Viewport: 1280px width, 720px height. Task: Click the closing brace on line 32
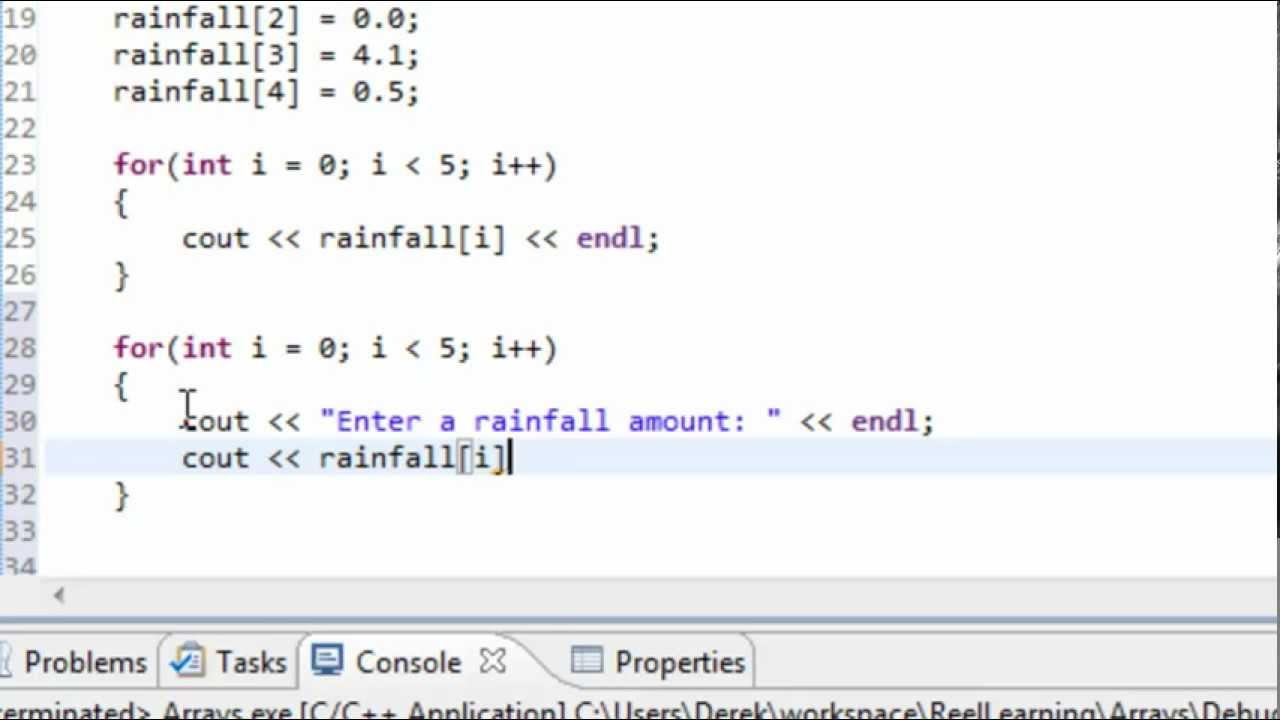pyautogui.click(x=122, y=496)
